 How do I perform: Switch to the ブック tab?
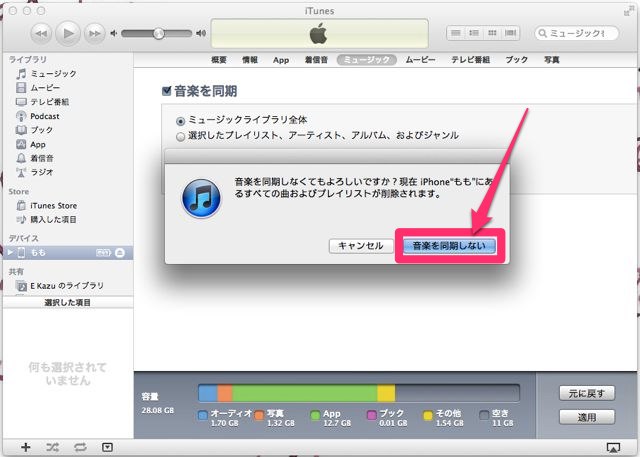(x=516, y=60)
